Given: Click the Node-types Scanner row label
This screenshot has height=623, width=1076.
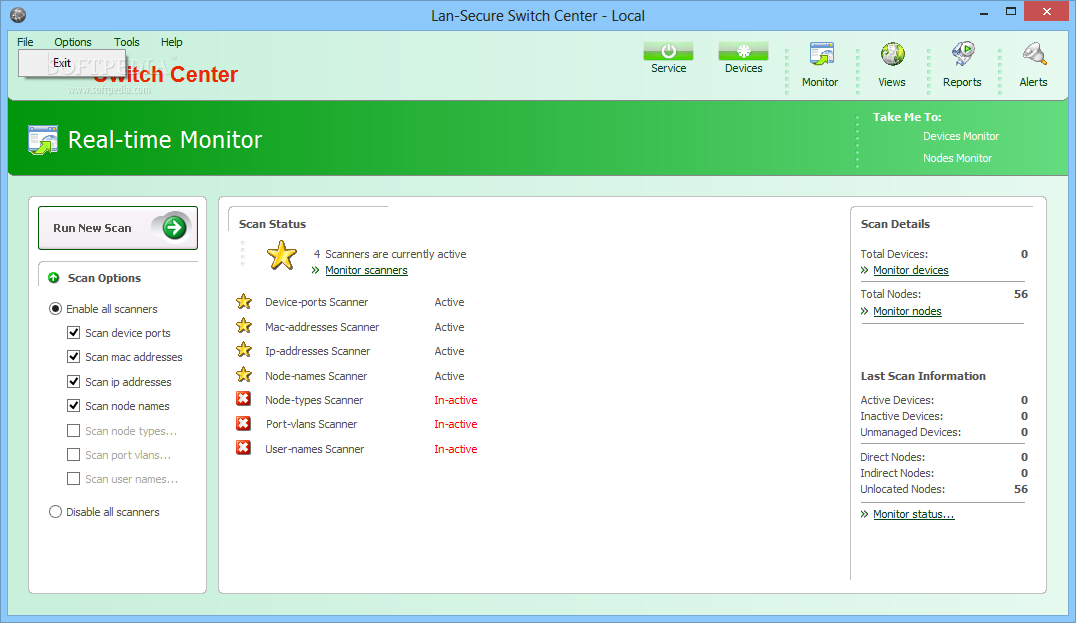Looking at the screenshot, I should (x=314, y=400).
